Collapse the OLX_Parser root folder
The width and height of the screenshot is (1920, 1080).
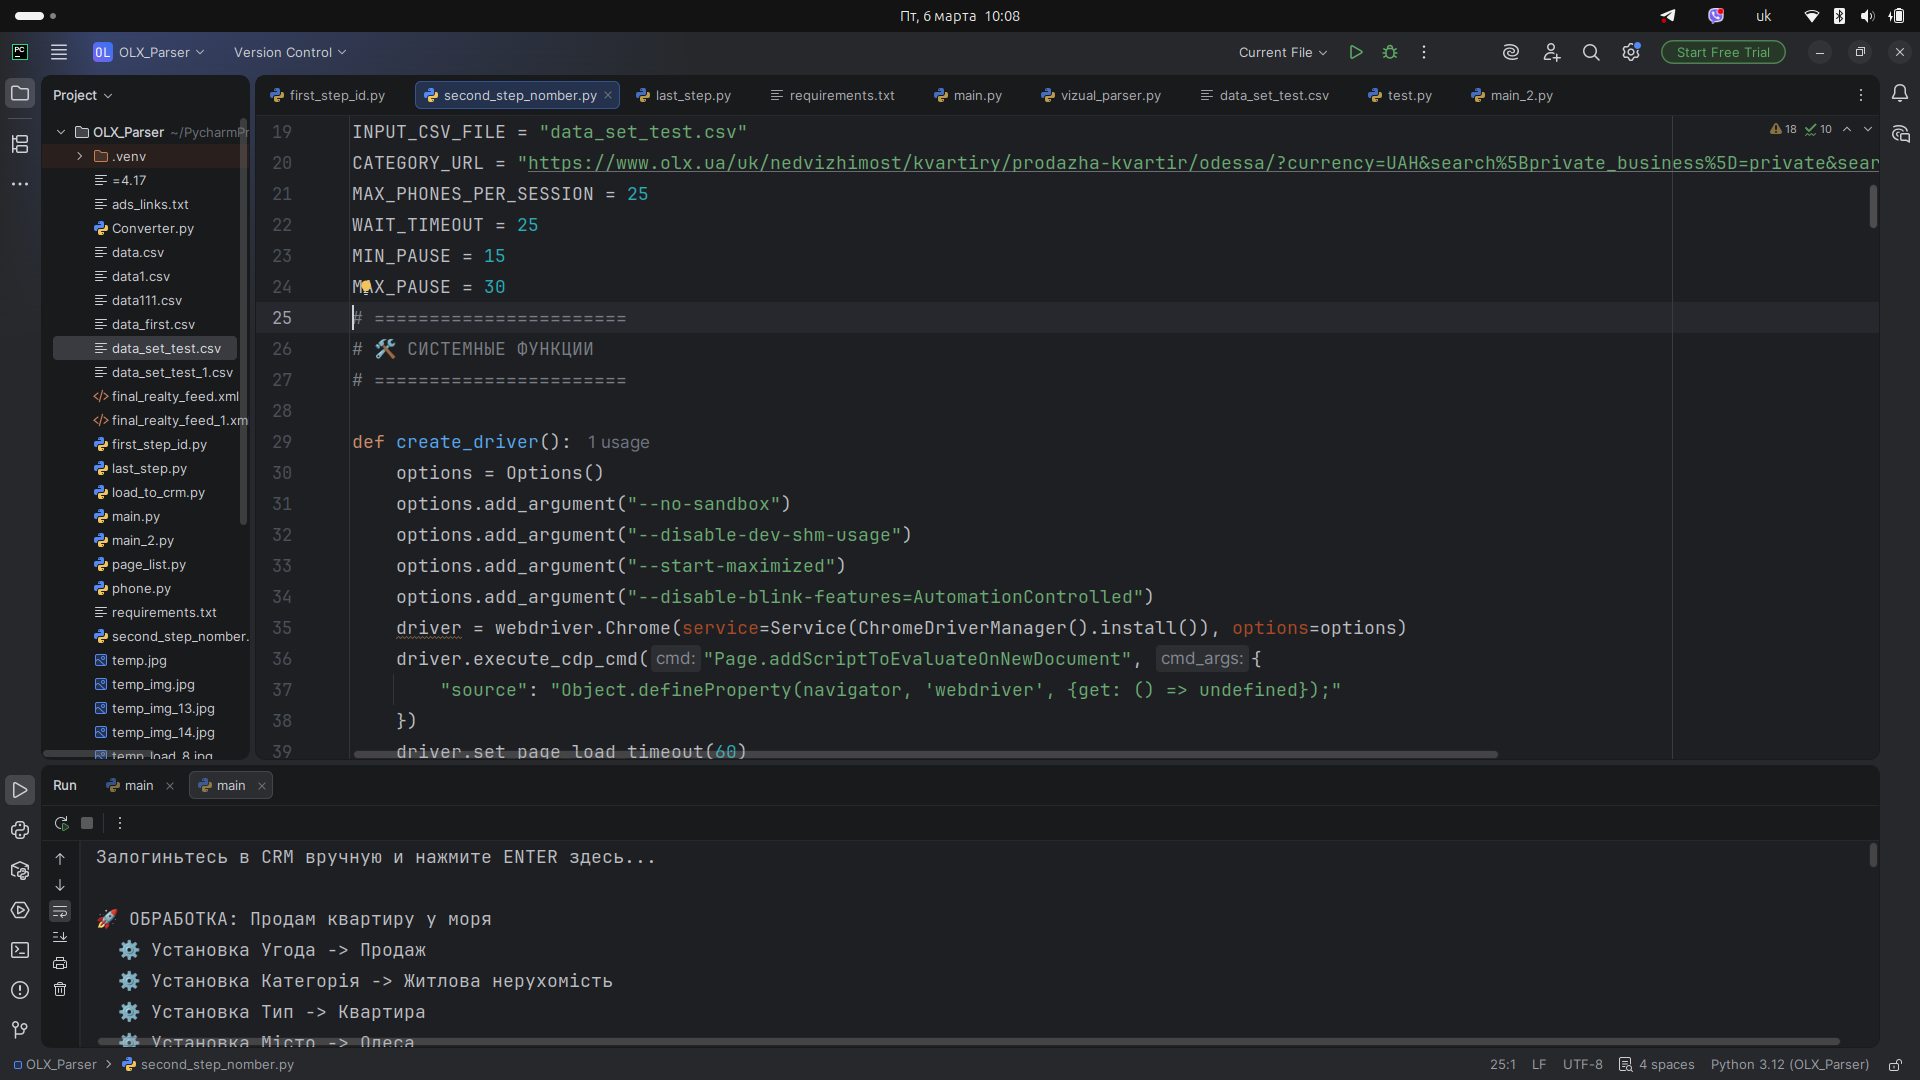click(x=61, y=132)
